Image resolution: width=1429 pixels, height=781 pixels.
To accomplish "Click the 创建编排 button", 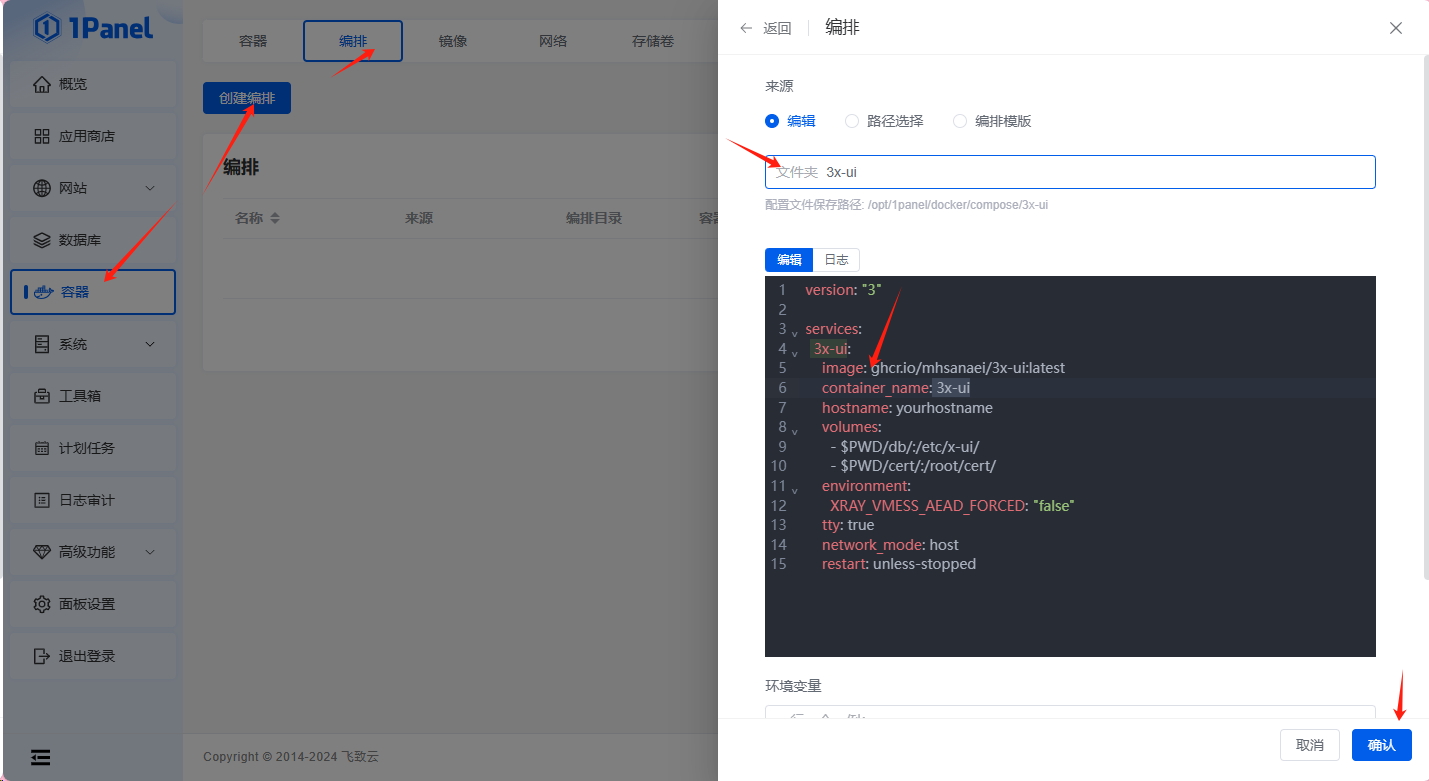I will pos(247,98).
